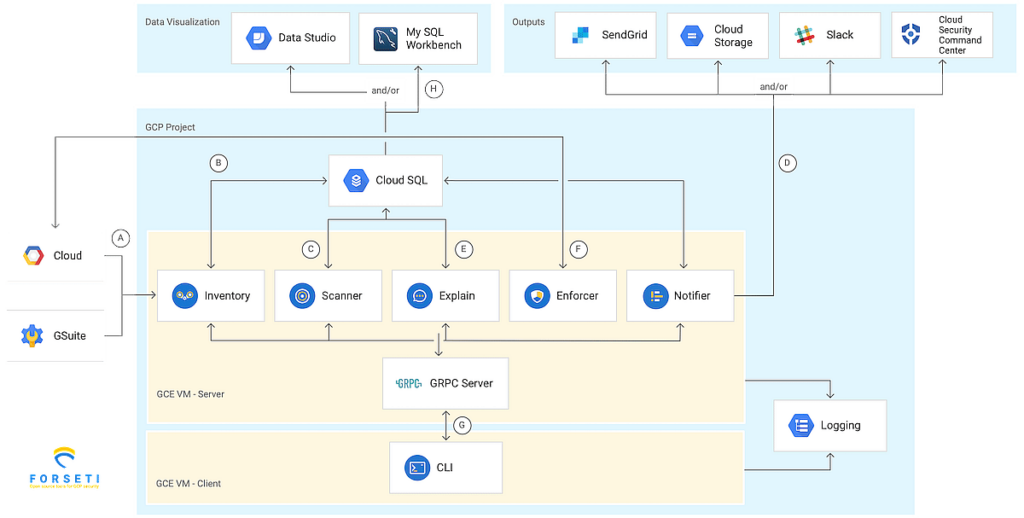The height and width of the screenshot is (518, 1024).
Task: Click the "Cloud" label beside Google Cloud logo
Action: point(67,255)
